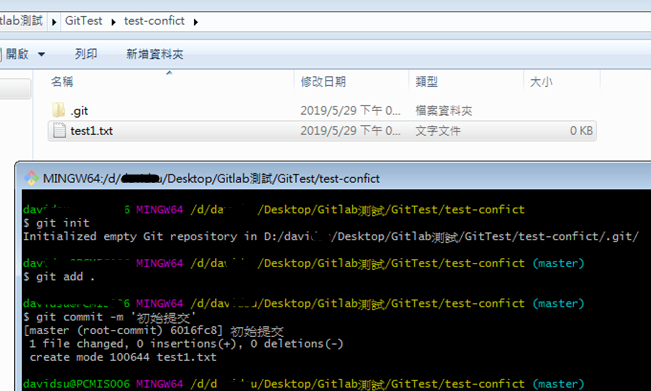Viewport: 651px width, 391px height.
Task: Click the 文字文件 type cell
Action: [438, 131]
